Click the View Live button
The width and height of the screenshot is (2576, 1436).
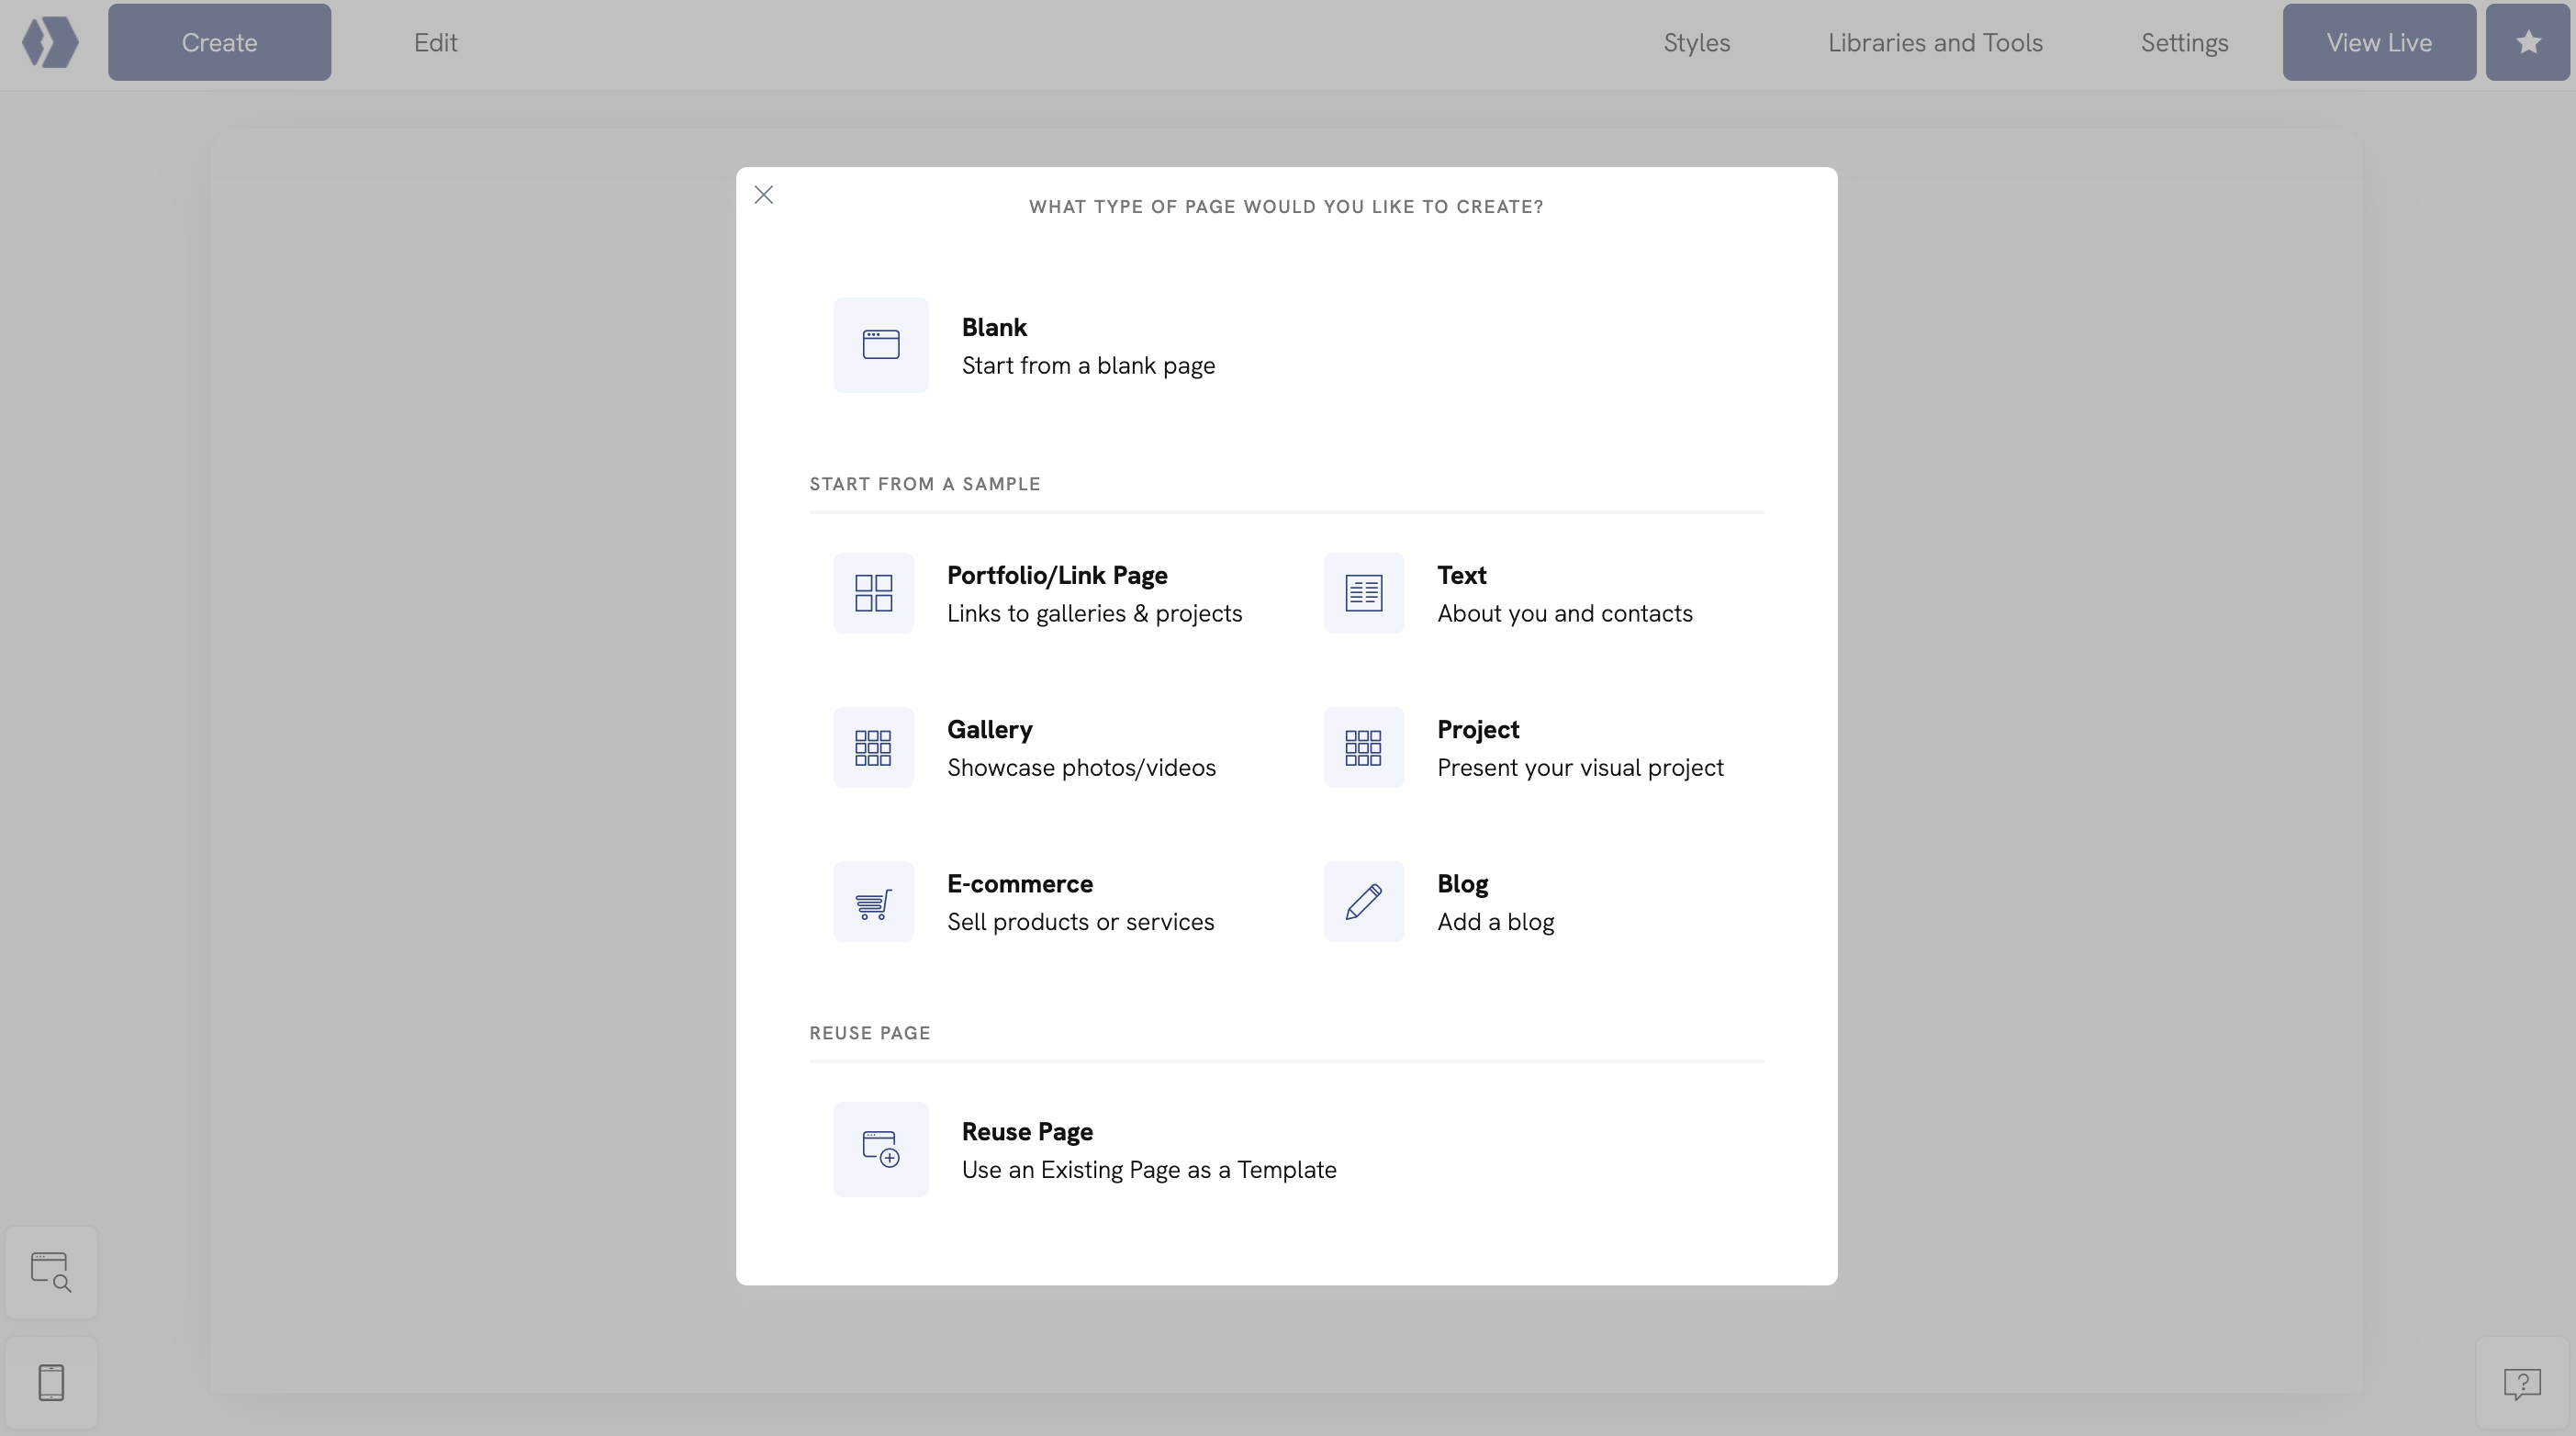[x=2379, y=42]
